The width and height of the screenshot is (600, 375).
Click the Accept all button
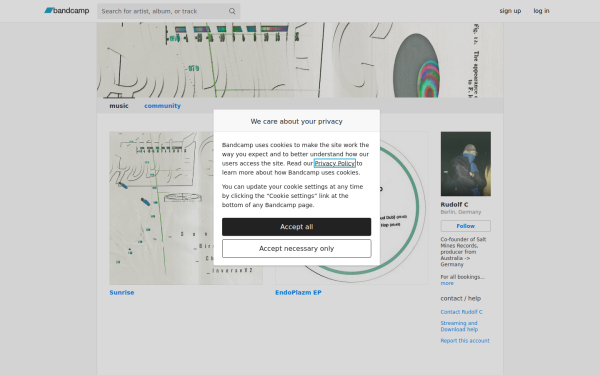(x=297, y=227)
